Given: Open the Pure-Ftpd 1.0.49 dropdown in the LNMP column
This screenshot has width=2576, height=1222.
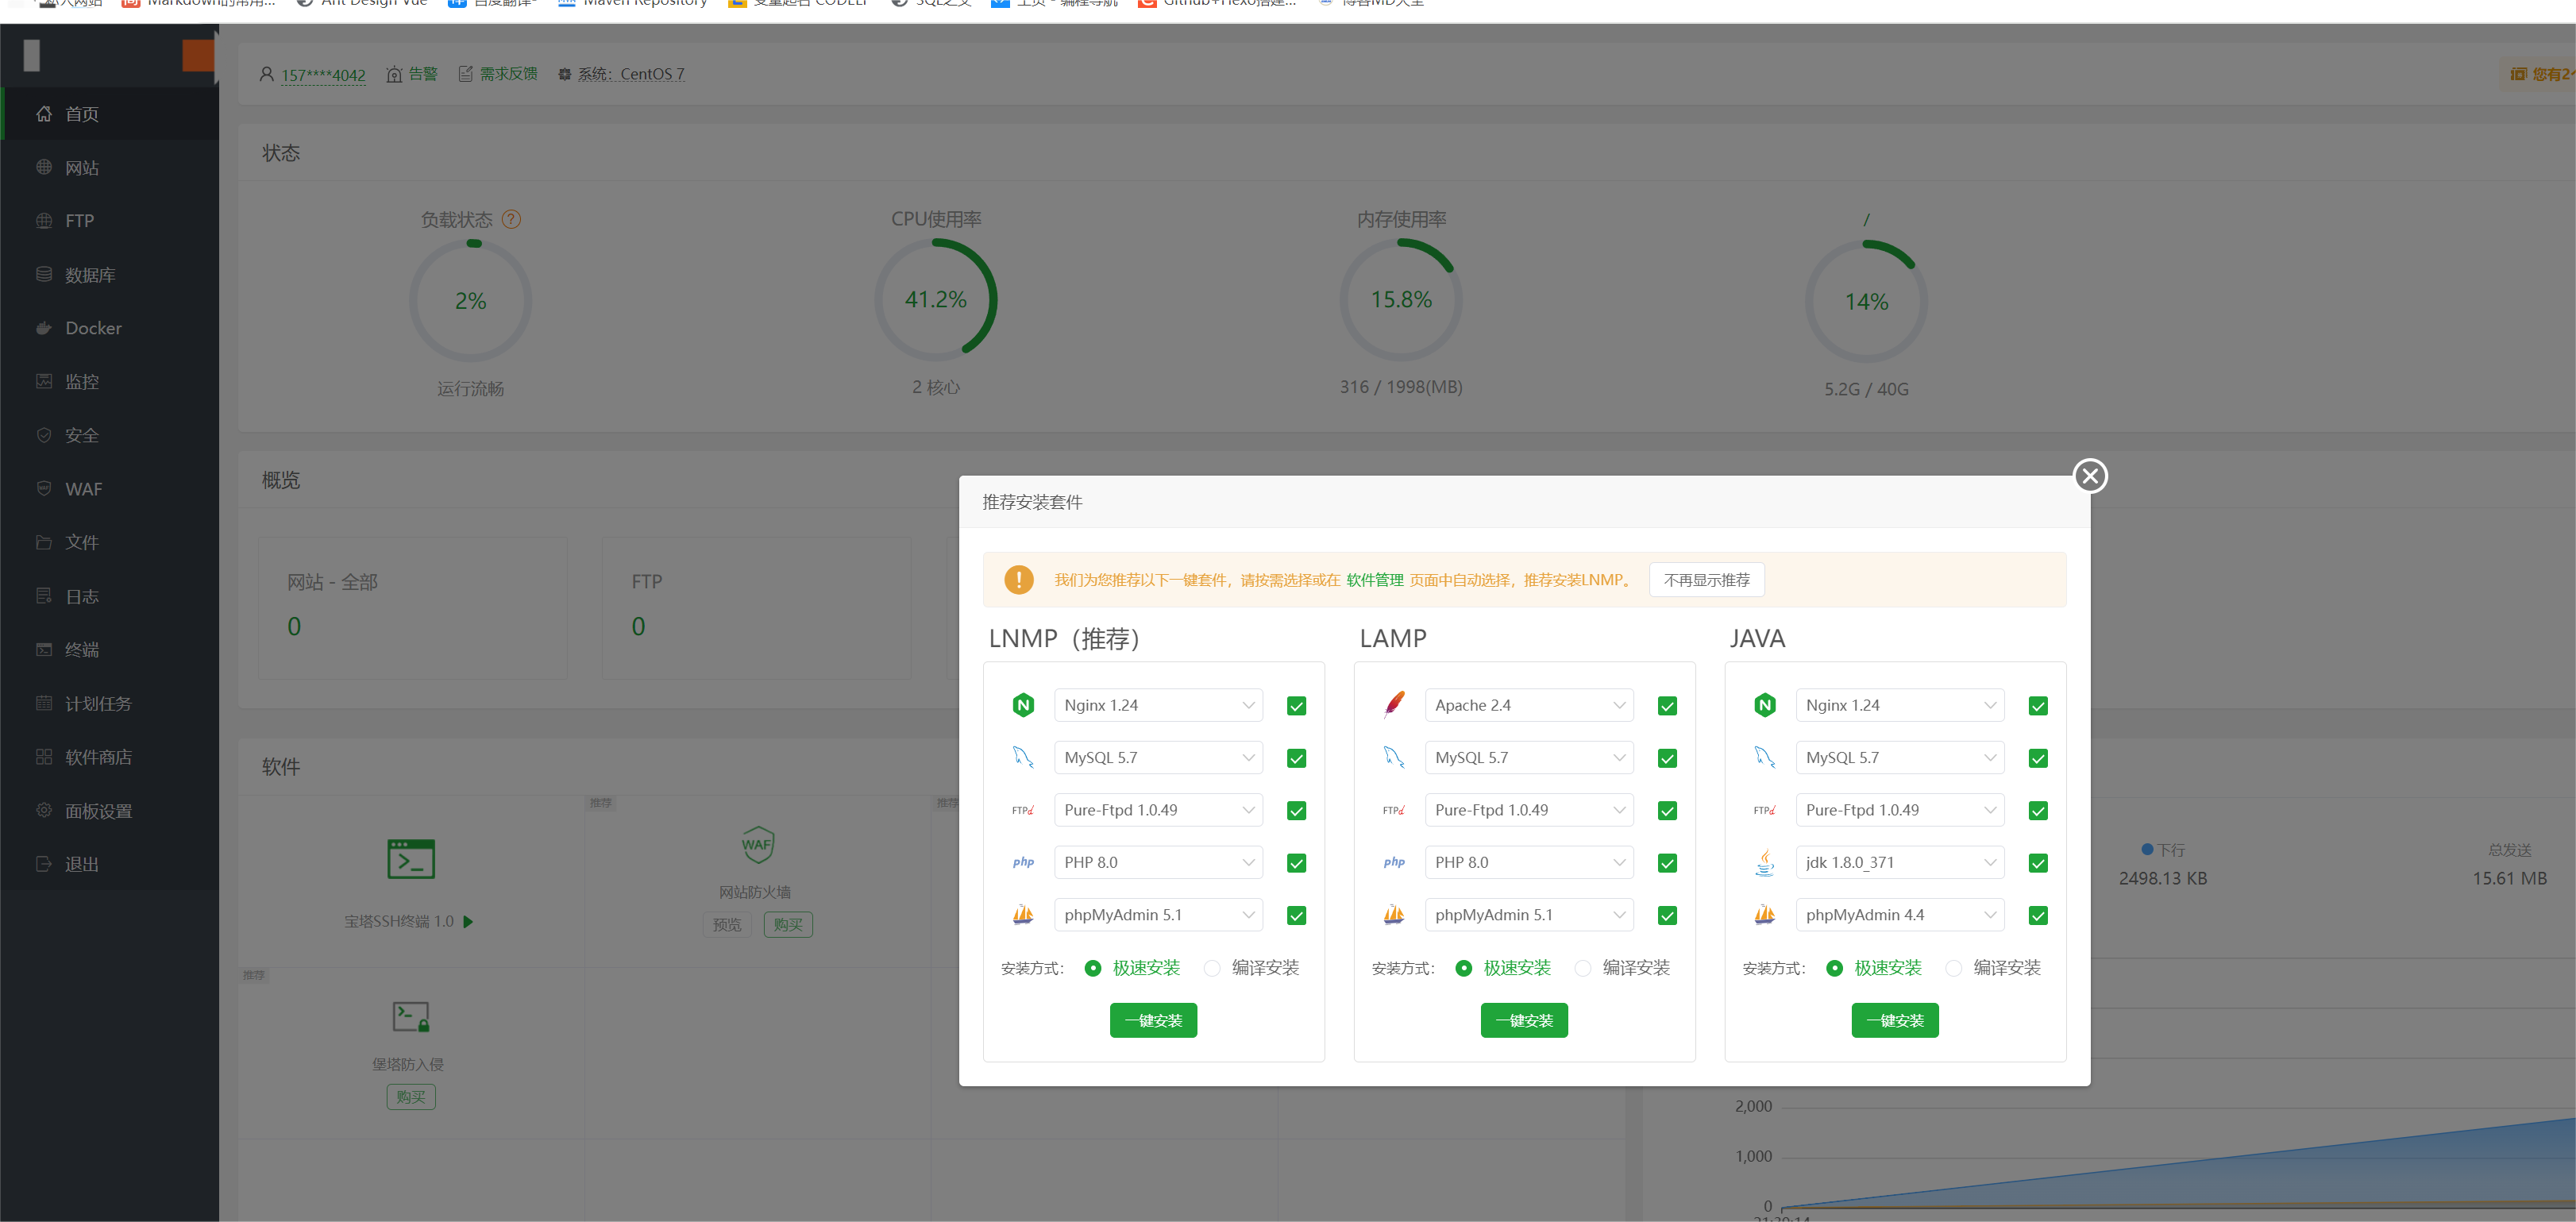Looking at the screenshot, I should pos(1158,810).
